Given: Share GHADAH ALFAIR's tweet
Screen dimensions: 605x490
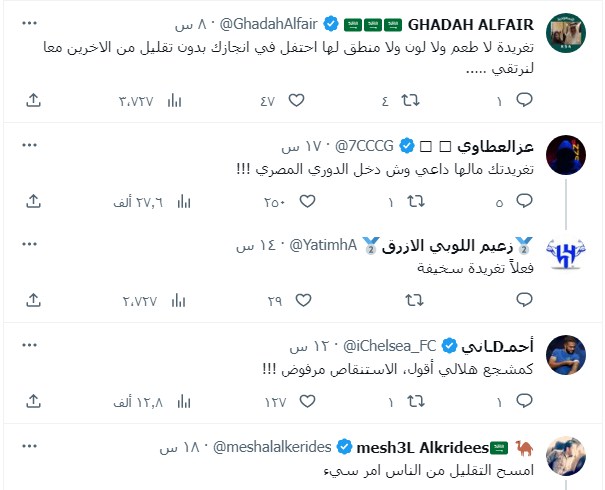Looking at the screenshot, I should pyautogui.click(x=33, y=100).
